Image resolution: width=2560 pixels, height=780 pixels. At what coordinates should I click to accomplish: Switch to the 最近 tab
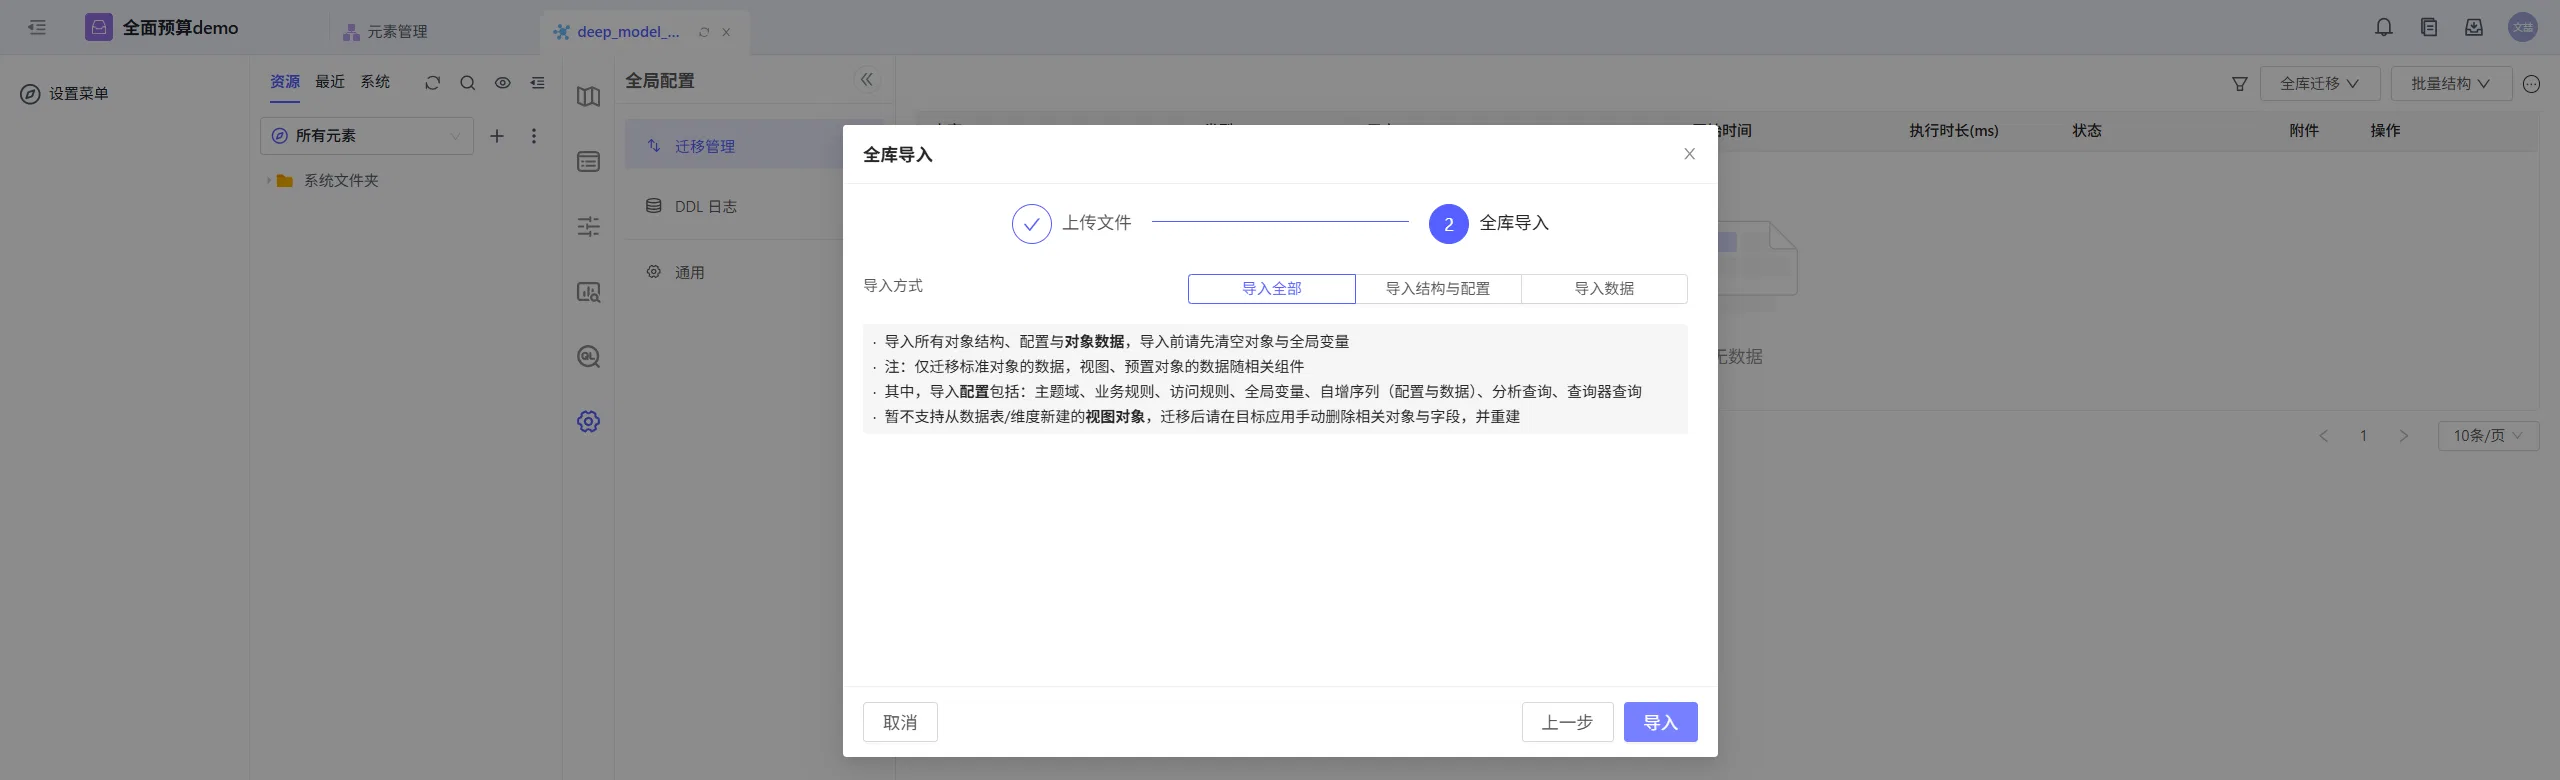point(330,82)
